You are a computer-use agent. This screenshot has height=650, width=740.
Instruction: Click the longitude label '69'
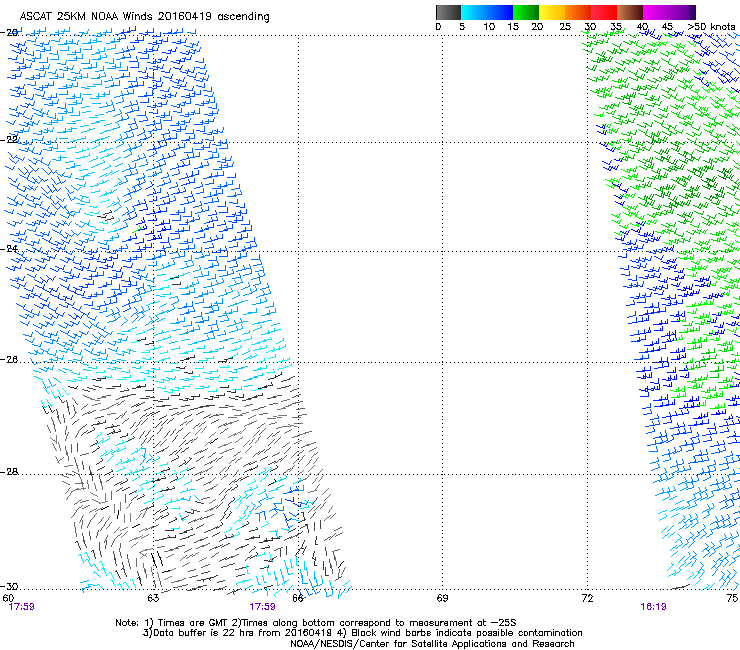pos(442,598)
